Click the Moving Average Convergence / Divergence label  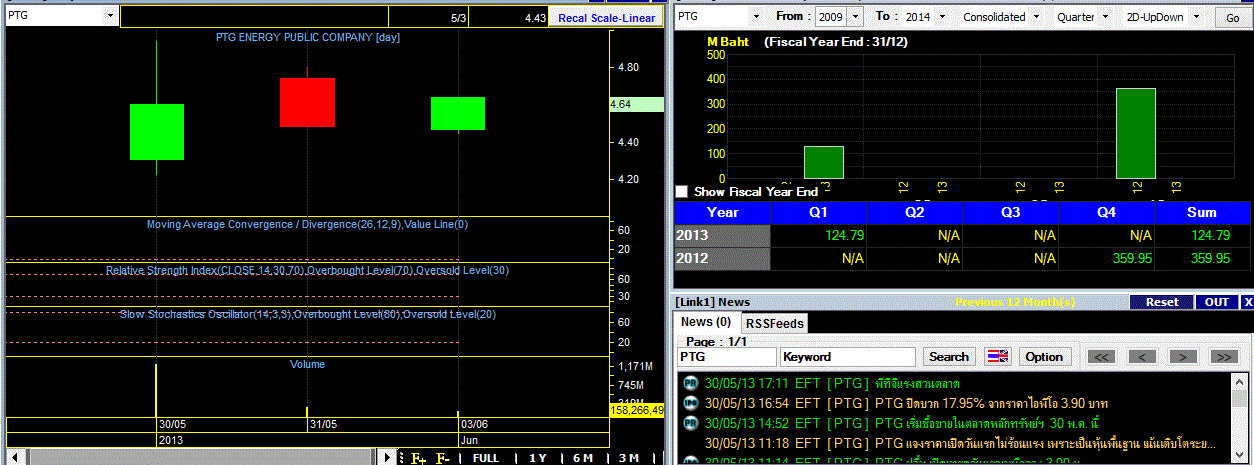point(307,224)
